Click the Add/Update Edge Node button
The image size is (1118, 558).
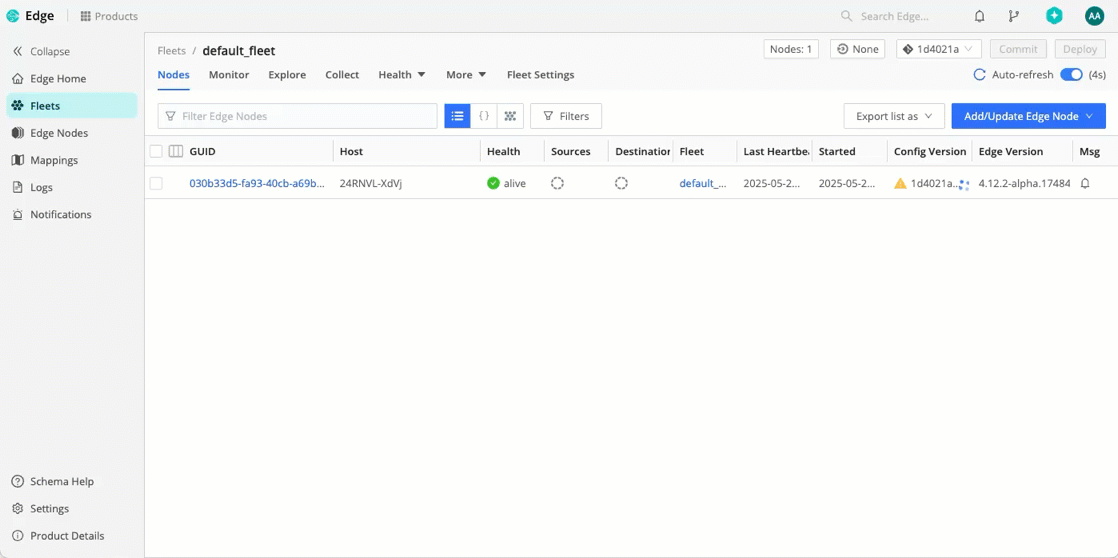[1028, 116]
